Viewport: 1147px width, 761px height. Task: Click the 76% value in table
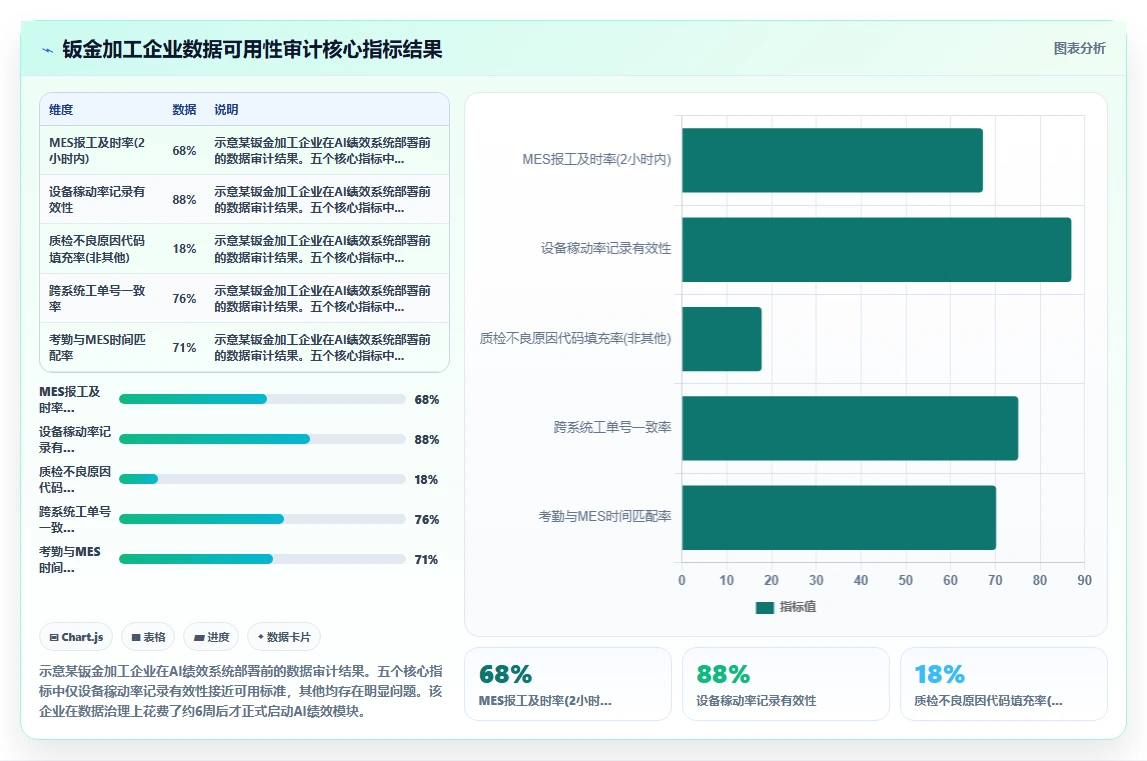184,299
